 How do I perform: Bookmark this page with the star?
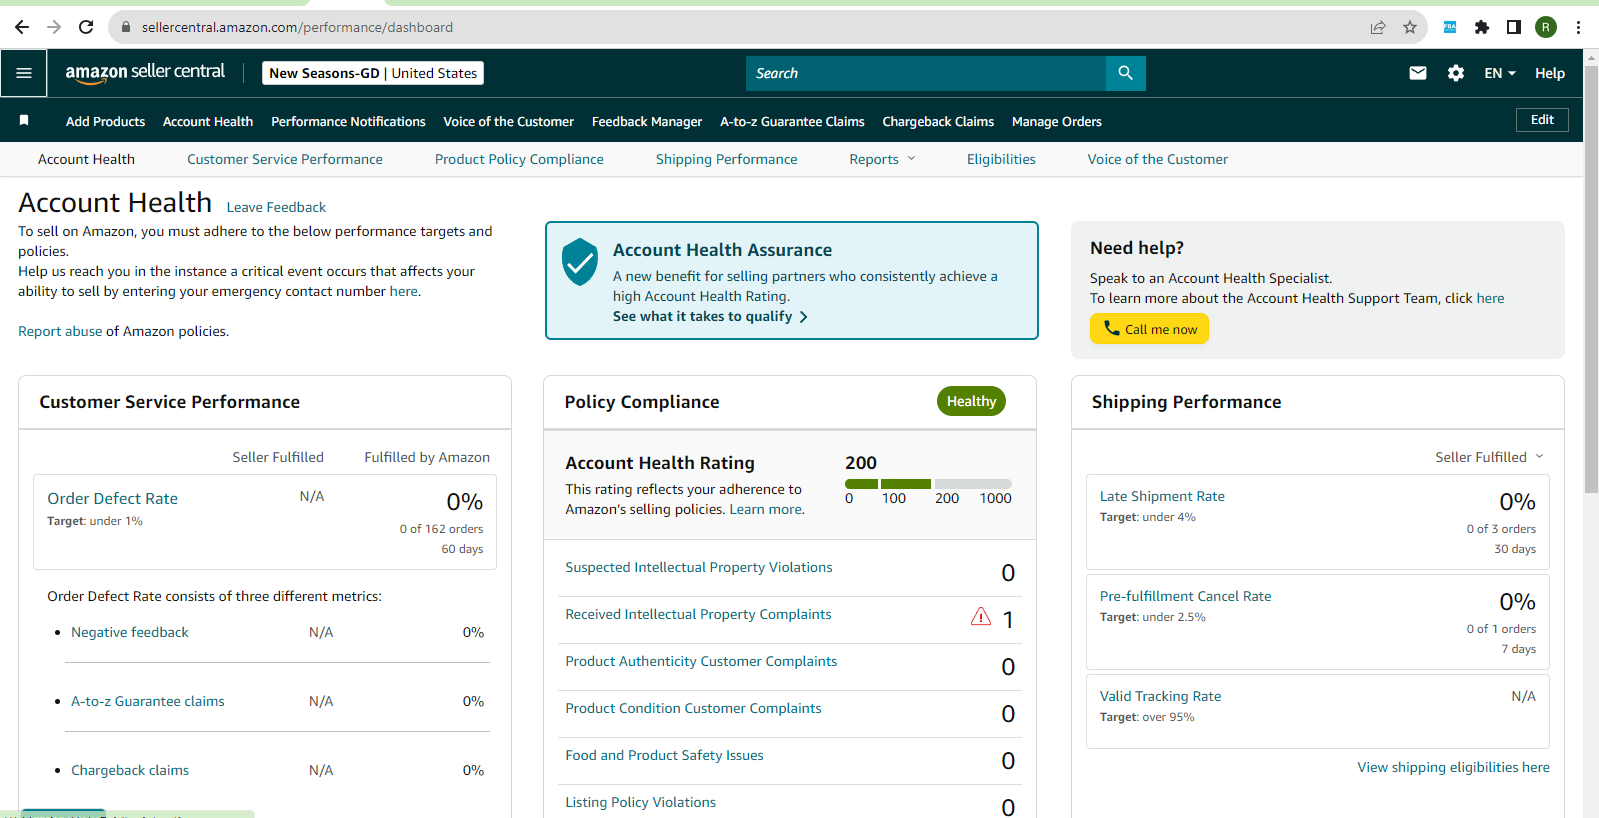[1410, 27]
